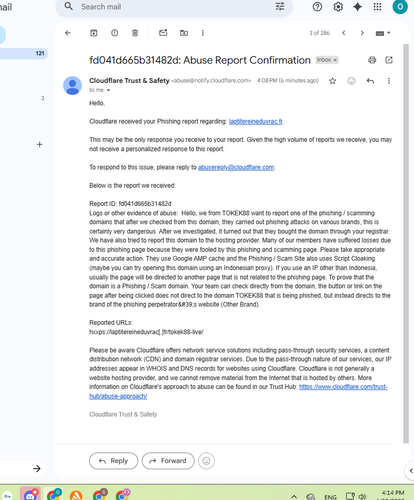Viewport: 414px width, 500px height.
Task: Click the 'Reported URLs:' text
Action: click(111, 323)
